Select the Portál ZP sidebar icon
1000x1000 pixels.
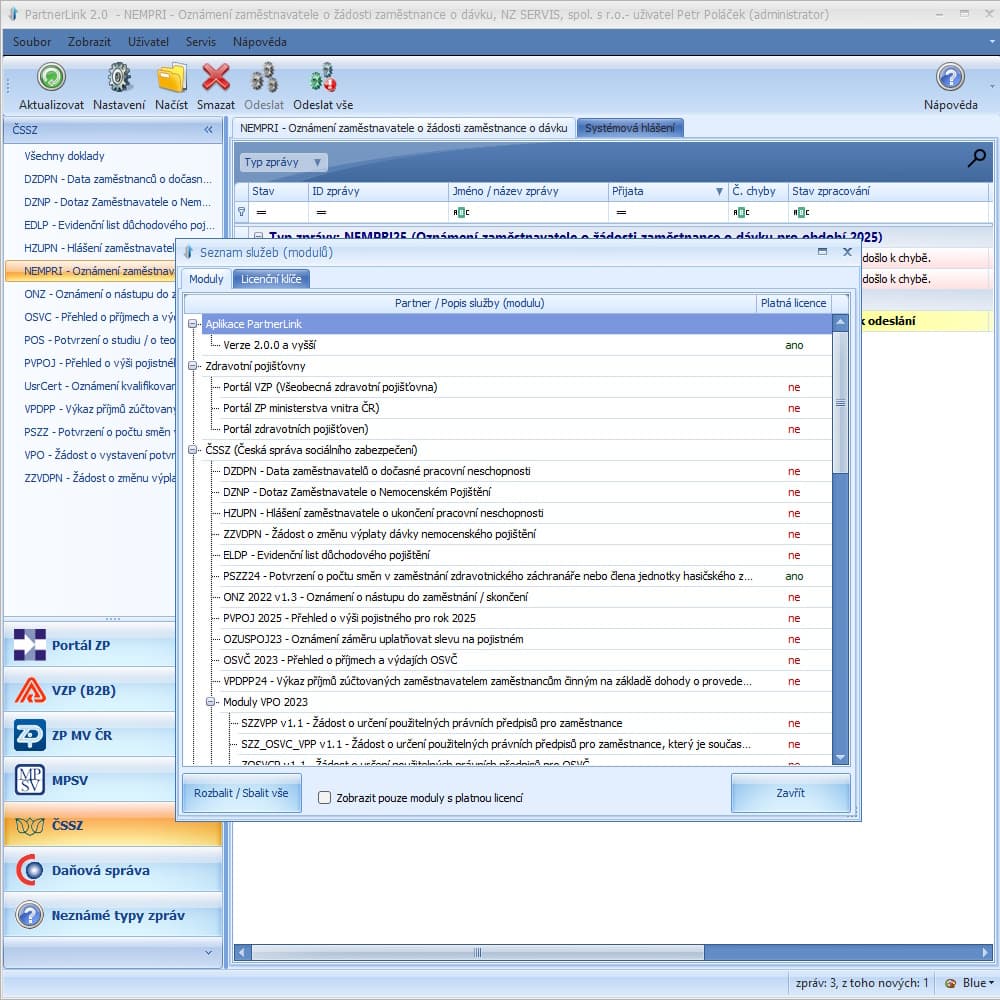click(29, 645)
